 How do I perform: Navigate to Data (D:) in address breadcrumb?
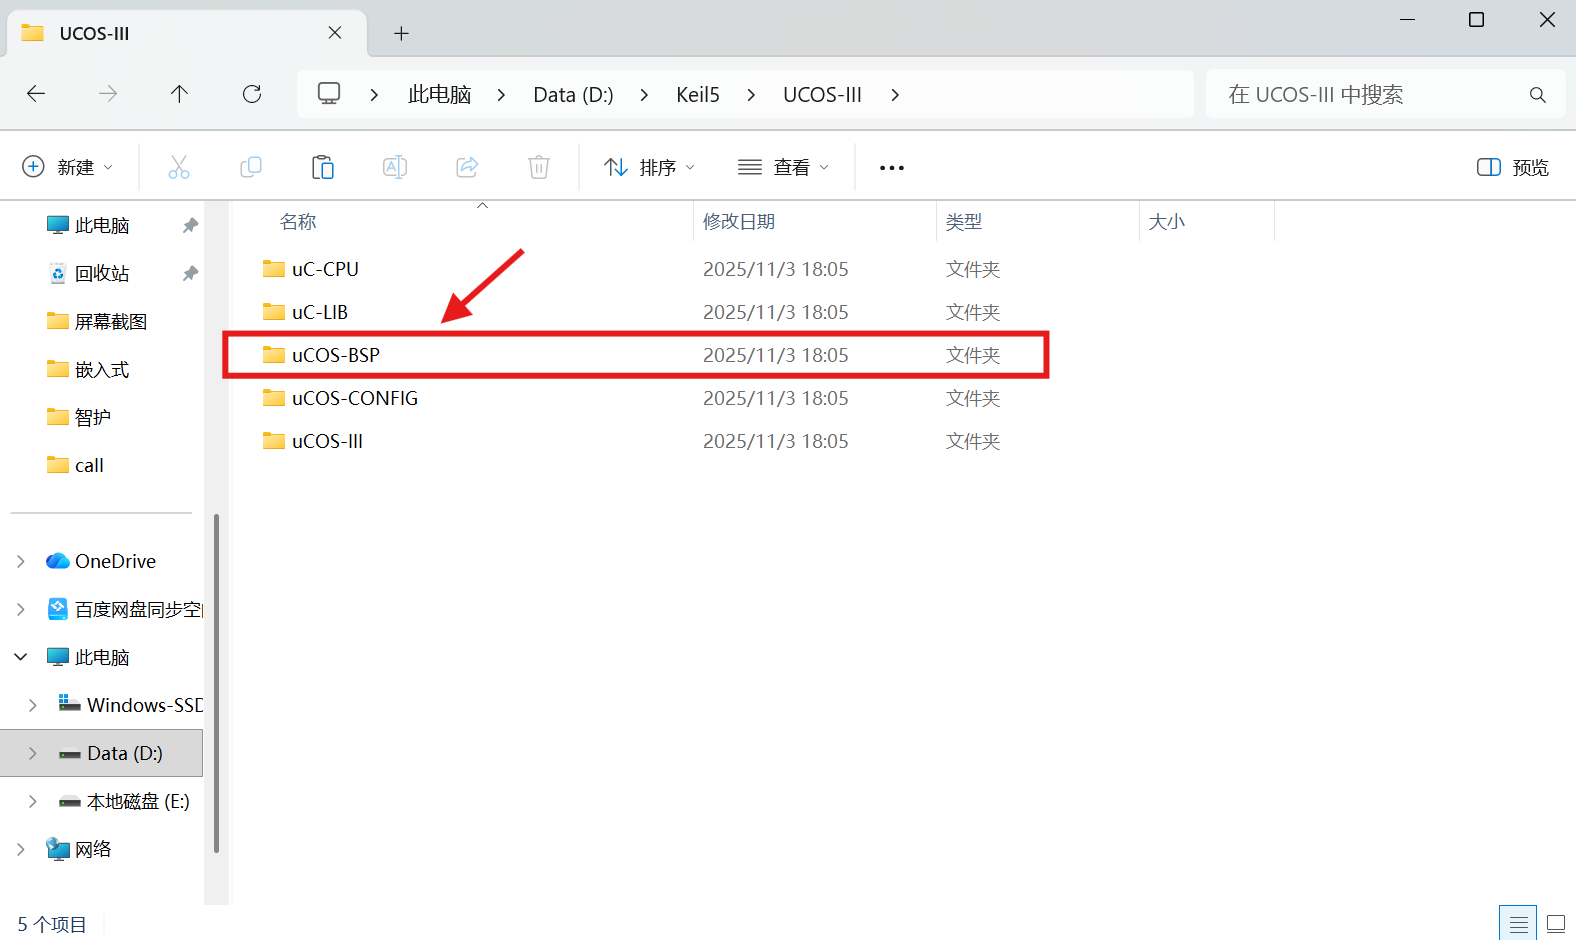coord(573,94)
